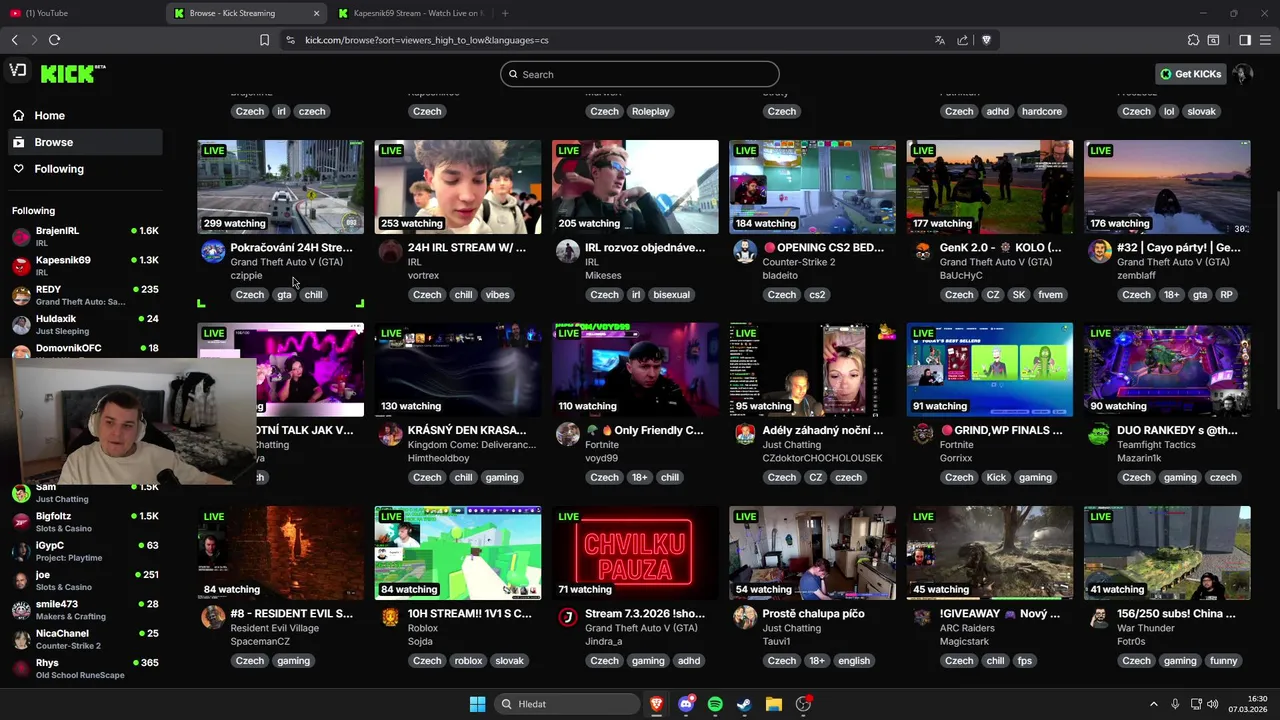The height and width of the screenshot is (720, 1280).
Task: Click zemblaff channel avatar
Action: pyautogui.click(x=1099, y=251)
